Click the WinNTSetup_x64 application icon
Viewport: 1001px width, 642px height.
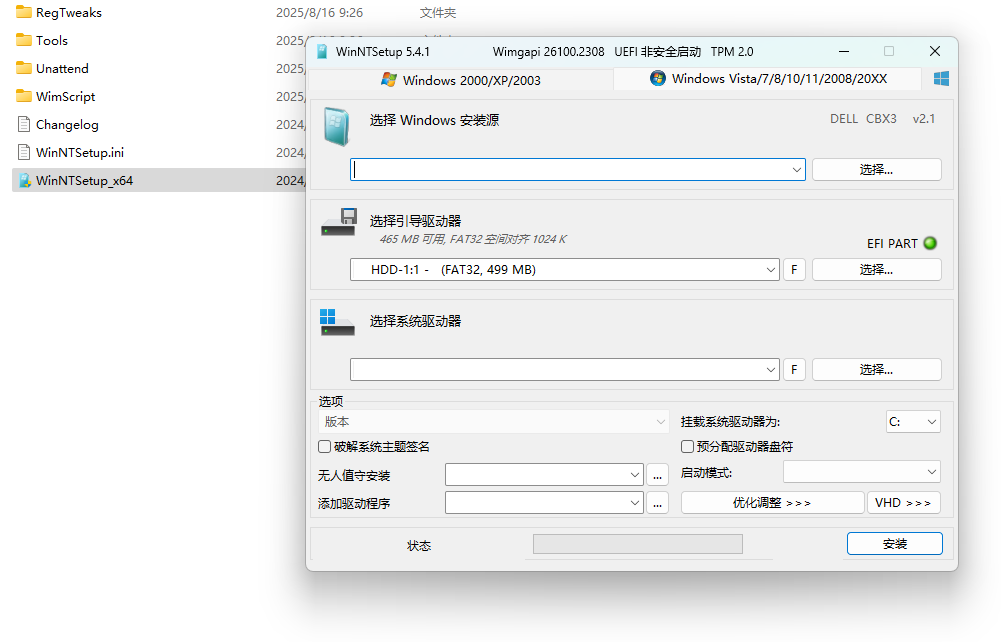coord(24,181)
